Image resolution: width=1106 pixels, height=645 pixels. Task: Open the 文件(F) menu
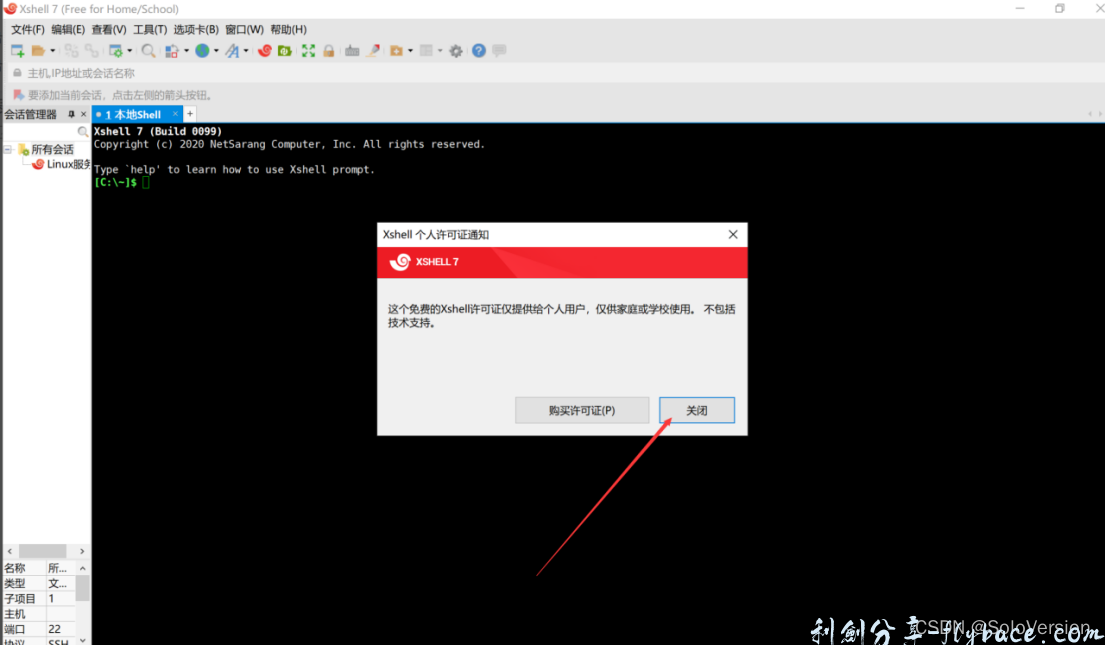pyautogui.click(x=26, y=29)
